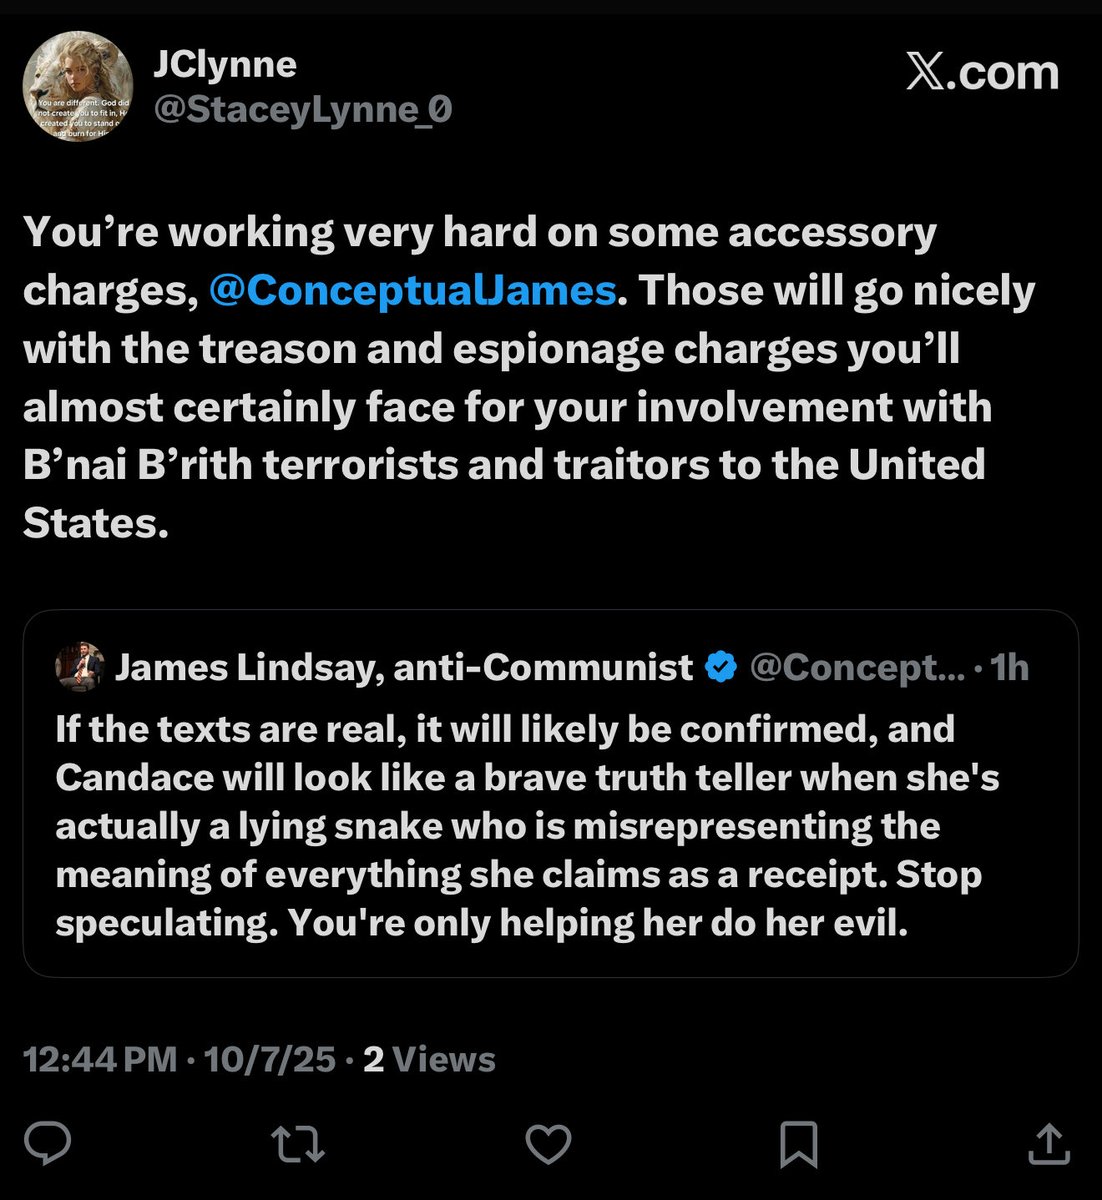Open the @ConceptualJames mention link
Screen dimensions: 1102x1200
point(412,290)
